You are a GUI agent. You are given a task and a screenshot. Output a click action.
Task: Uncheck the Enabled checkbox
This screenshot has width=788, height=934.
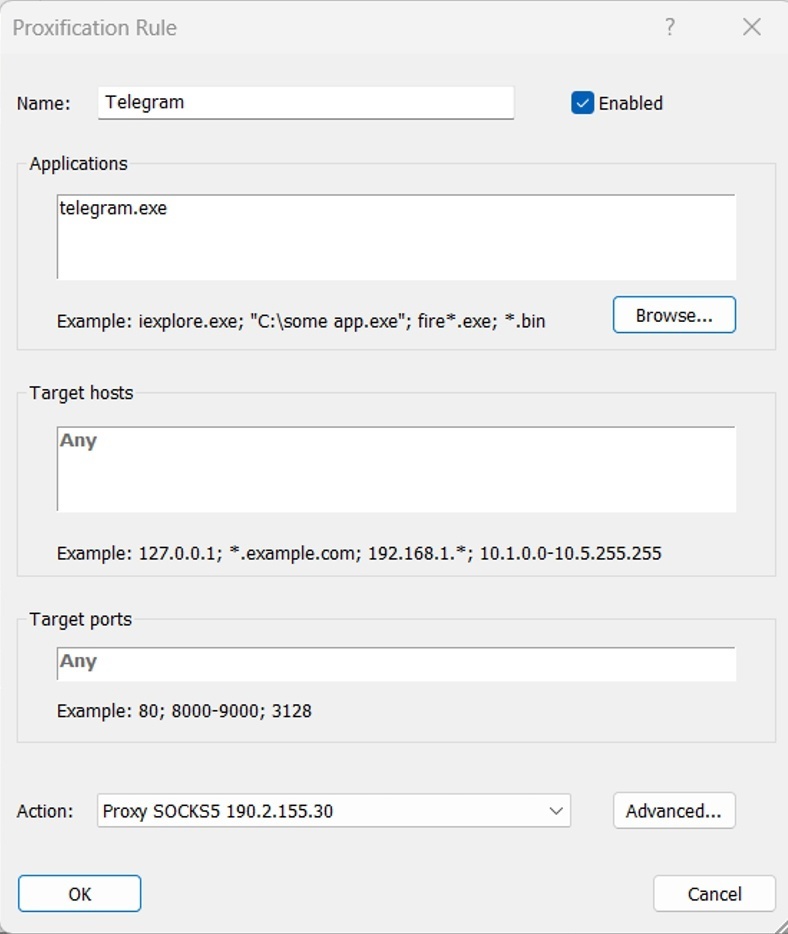tap(582, 103)
